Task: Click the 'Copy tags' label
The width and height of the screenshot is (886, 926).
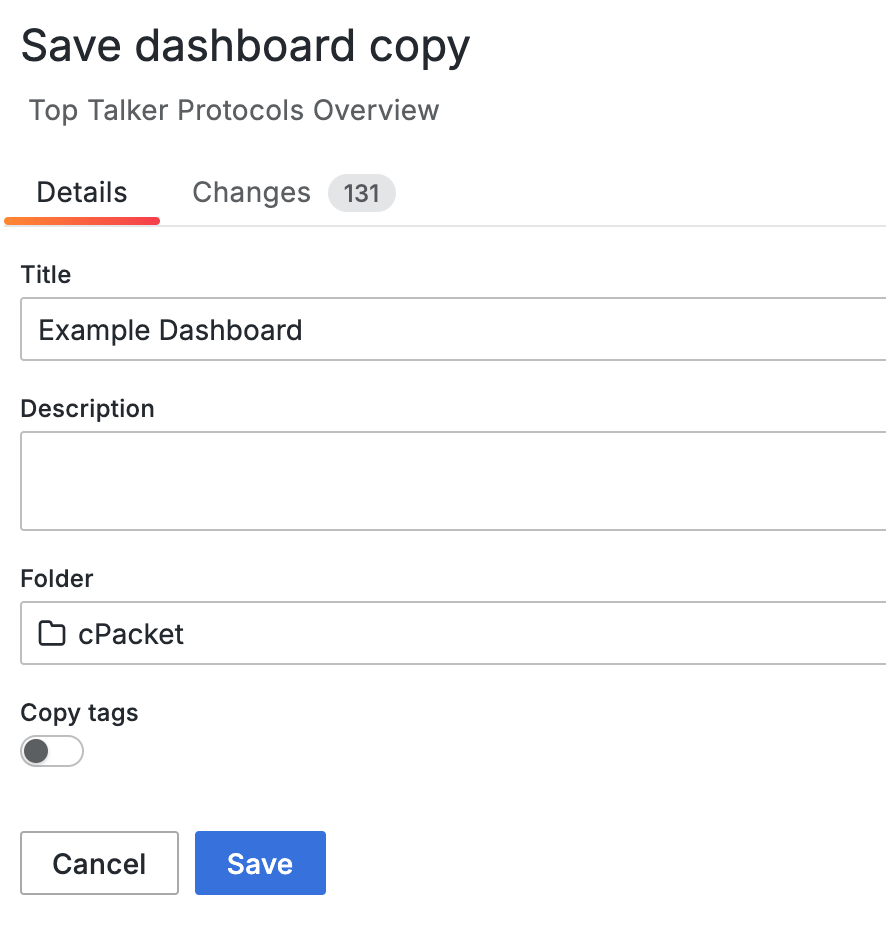Action: click(79, 713)
